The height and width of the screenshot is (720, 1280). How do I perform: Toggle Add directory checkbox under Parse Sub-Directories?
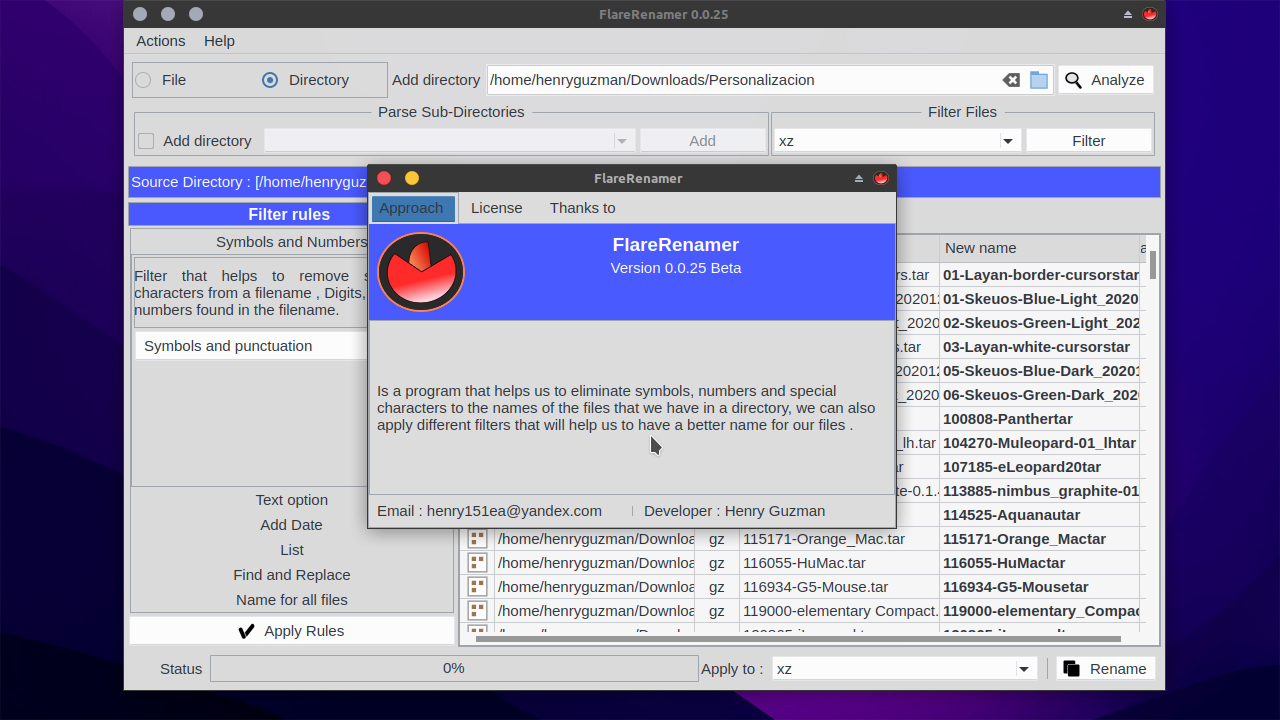[x=146, y=141]
